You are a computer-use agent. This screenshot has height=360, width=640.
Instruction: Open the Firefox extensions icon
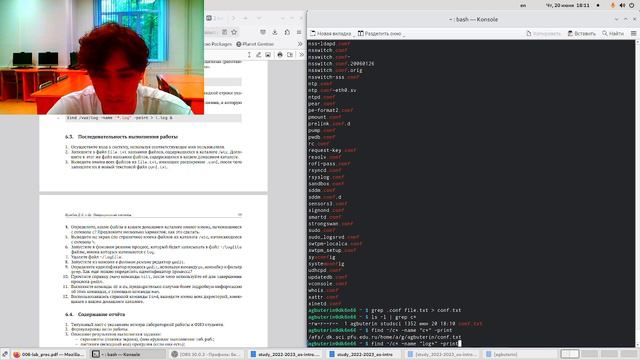287,32
